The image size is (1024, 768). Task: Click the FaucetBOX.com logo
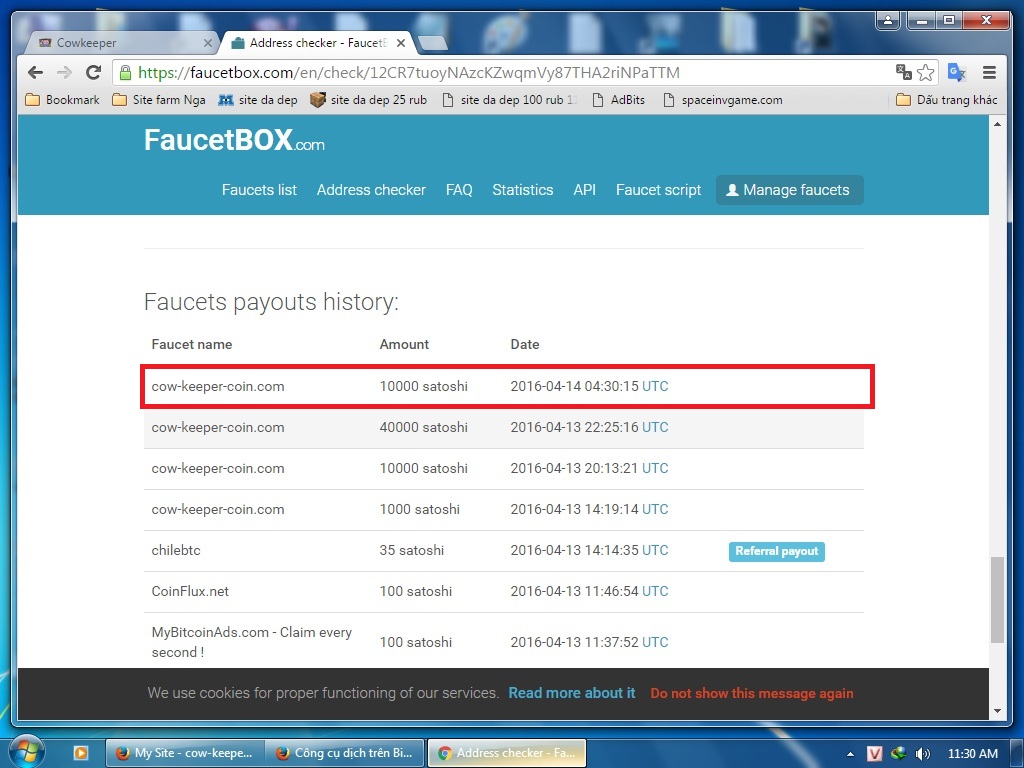pyautogui.click(x=234, y=140)
